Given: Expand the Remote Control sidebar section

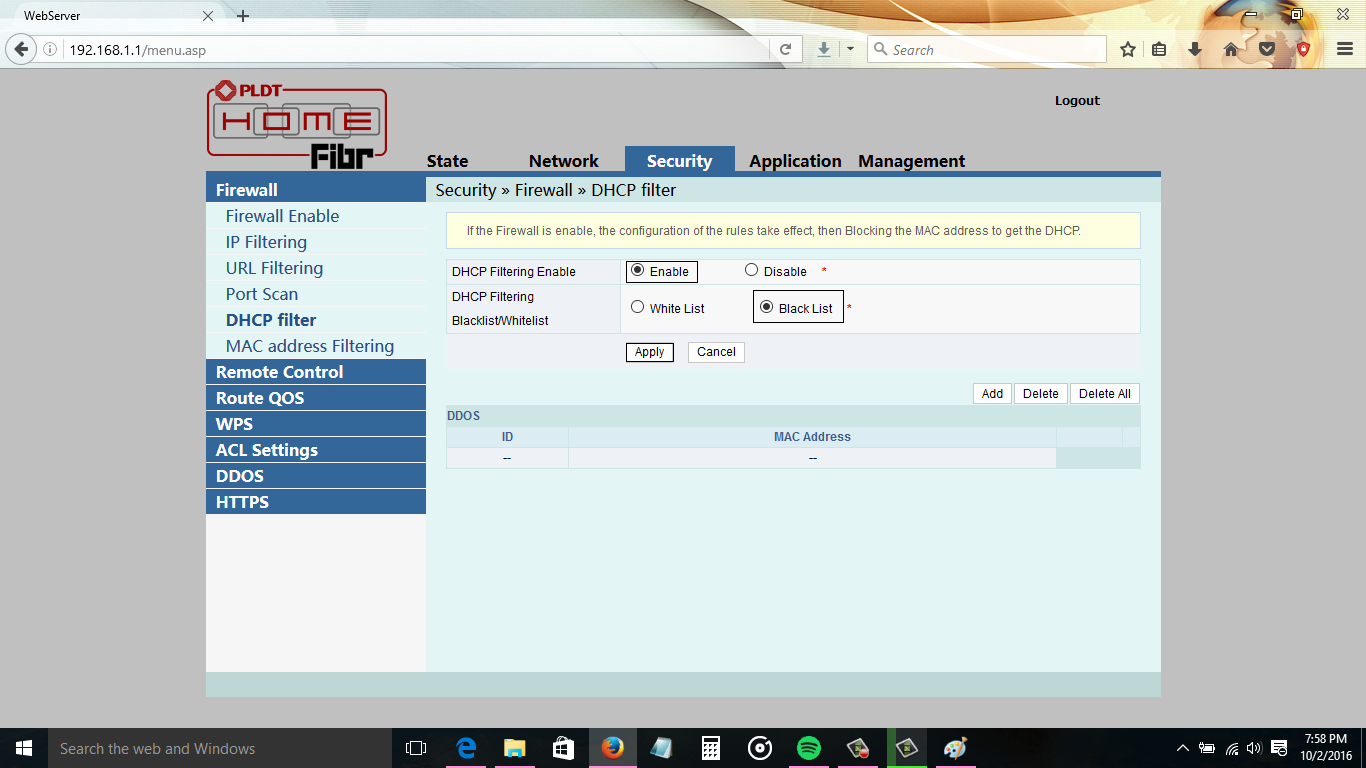Looking at the screenshot, I should click(x=278, y=371).
